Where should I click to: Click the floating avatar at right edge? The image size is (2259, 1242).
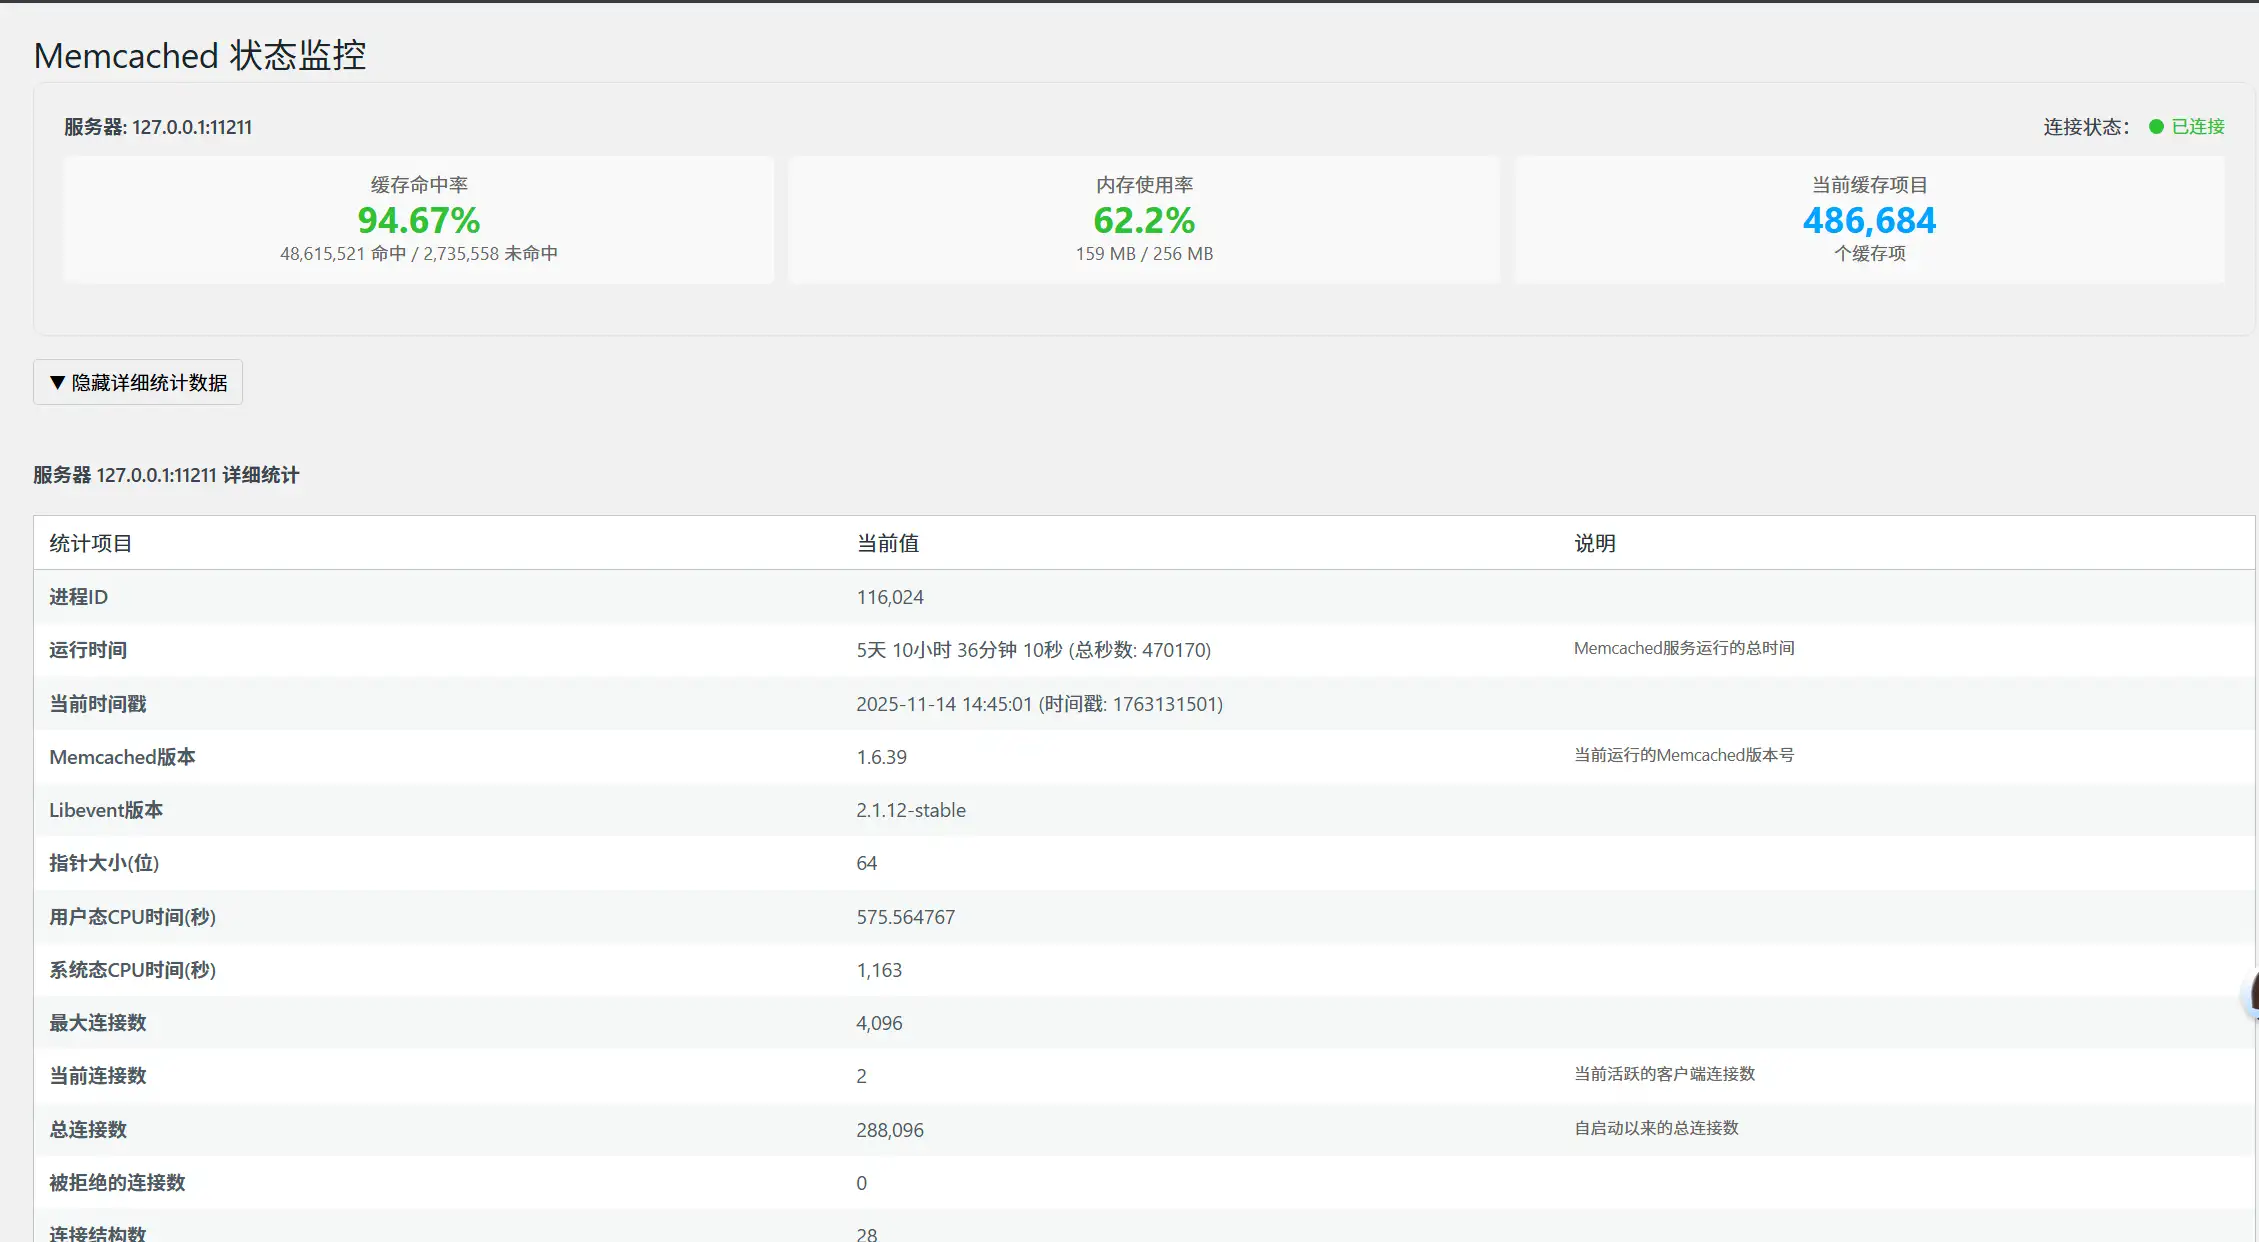(x=2253, y=994)
